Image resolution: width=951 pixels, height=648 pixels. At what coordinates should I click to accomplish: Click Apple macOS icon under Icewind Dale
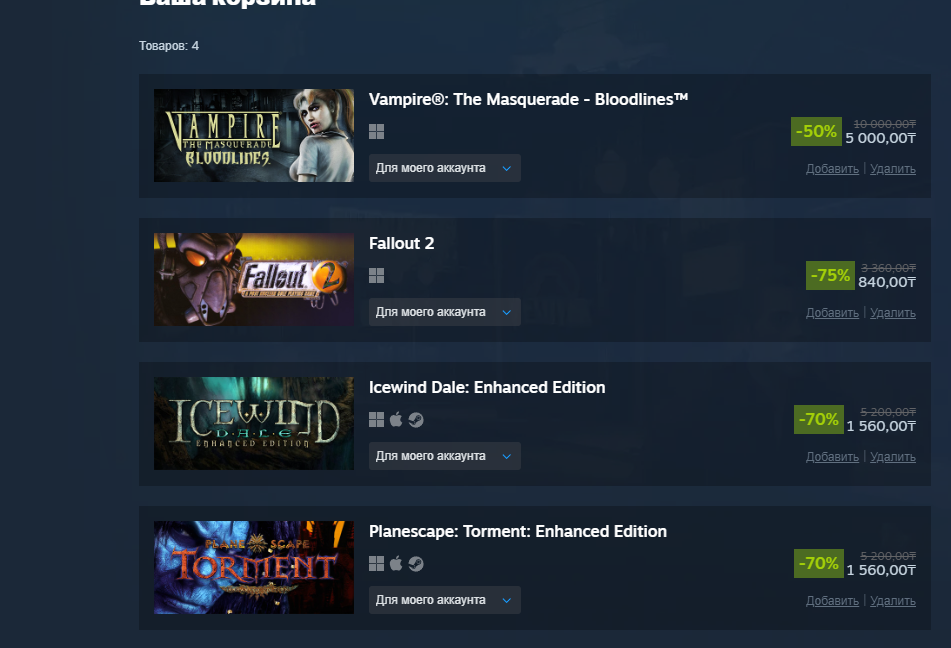pyautogui.click(x=396, y=419)
